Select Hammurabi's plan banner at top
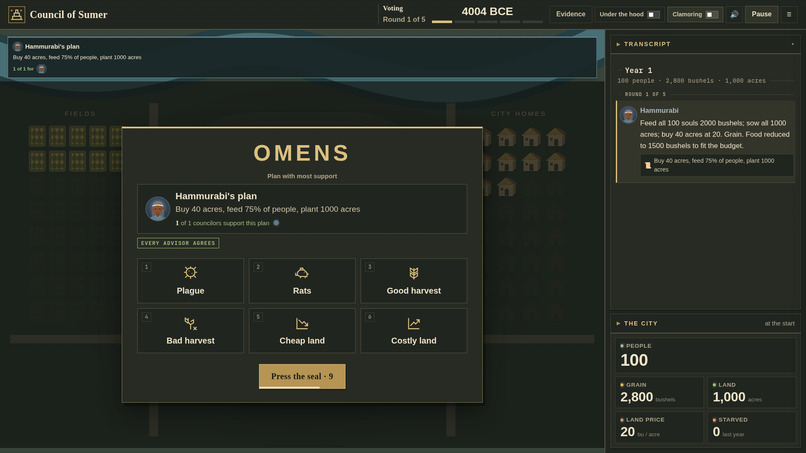The width and height of the screenshot is (806, 453). pyautogui.click(x=302, y=57)
